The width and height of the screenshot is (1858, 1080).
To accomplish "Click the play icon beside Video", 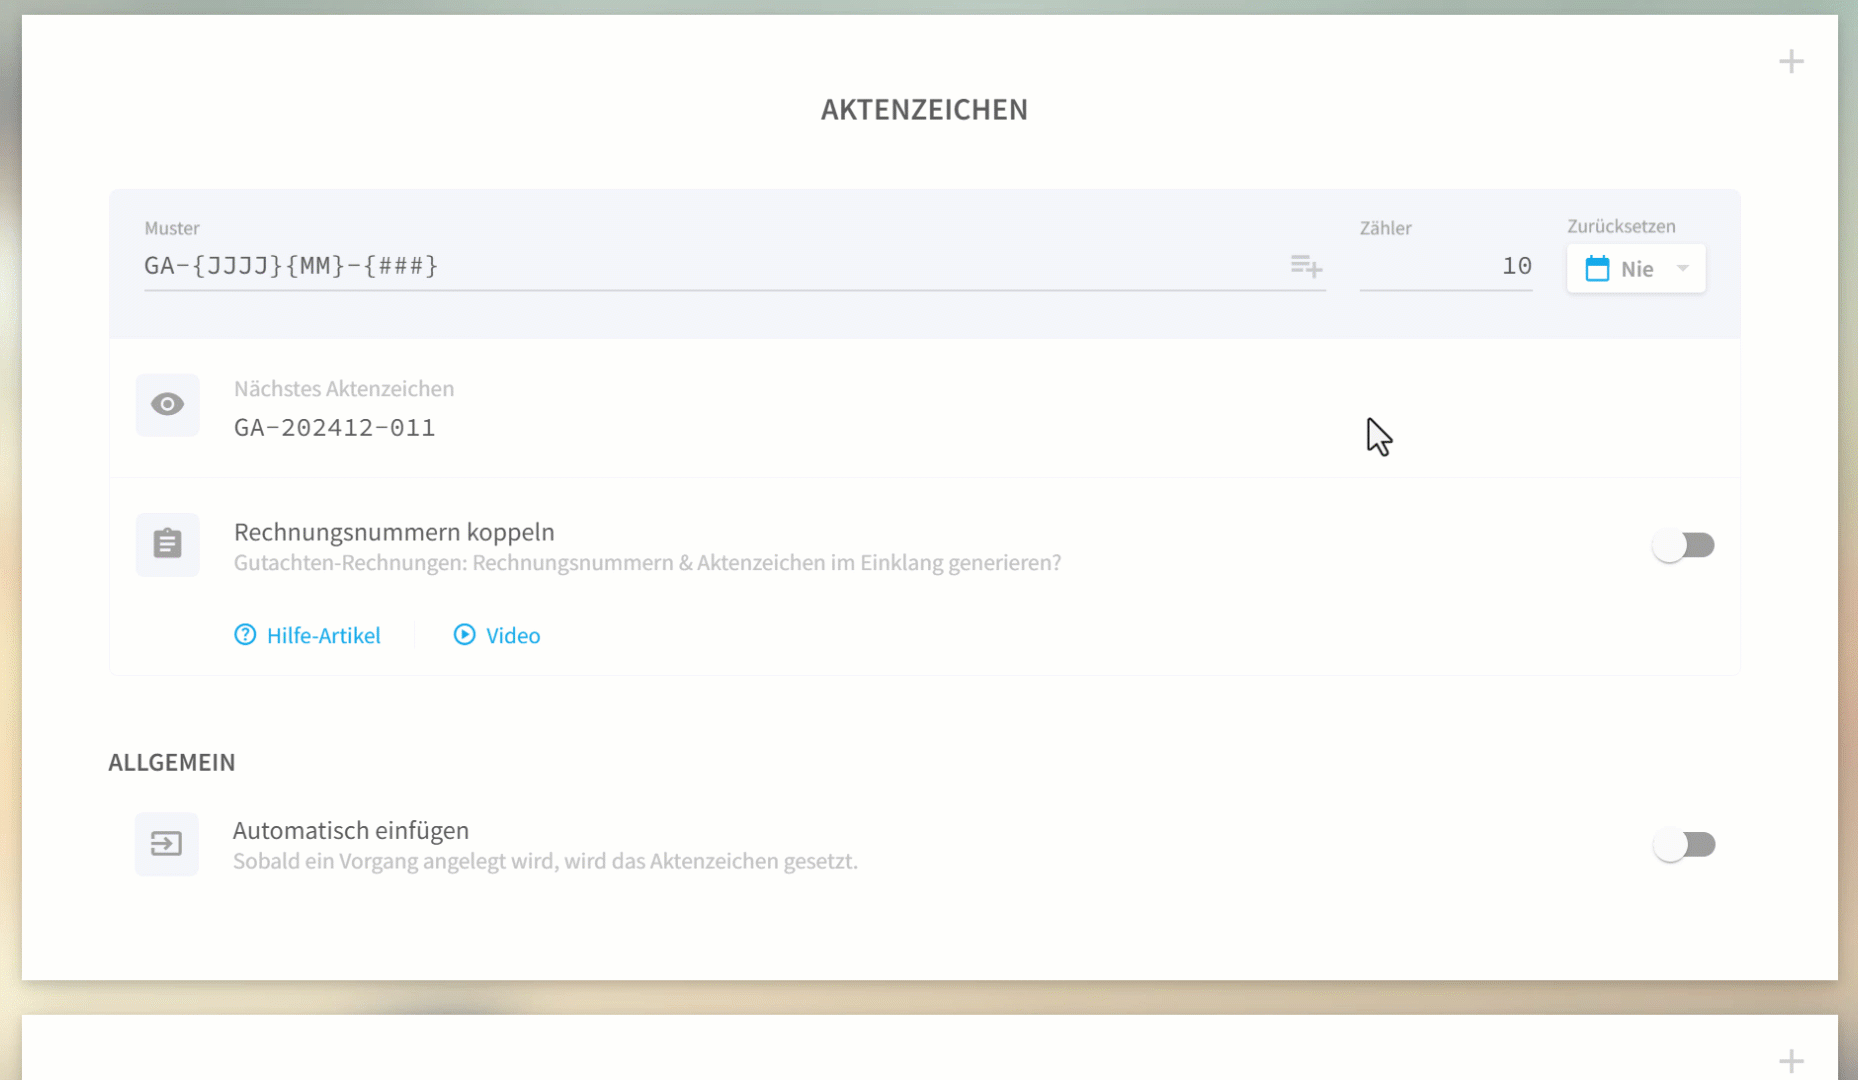I will [464, 635].
